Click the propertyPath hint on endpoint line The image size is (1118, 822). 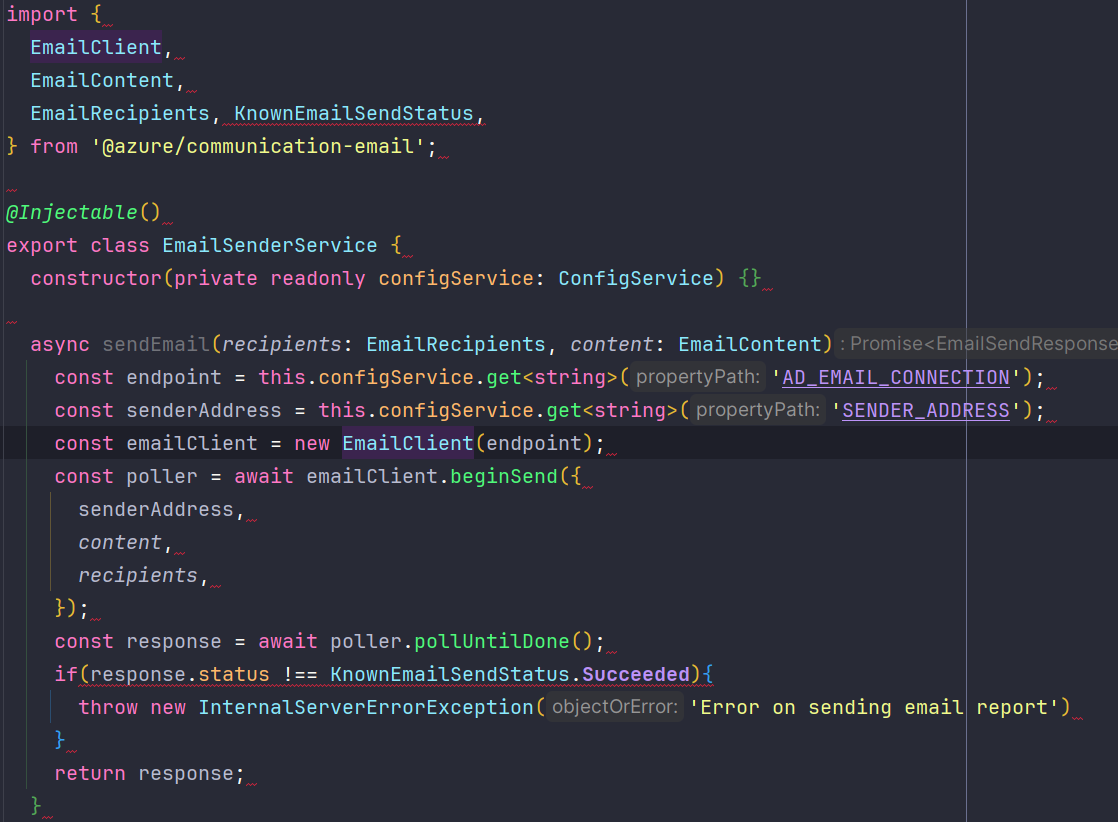pyautogui.click(x=698, y=376)
